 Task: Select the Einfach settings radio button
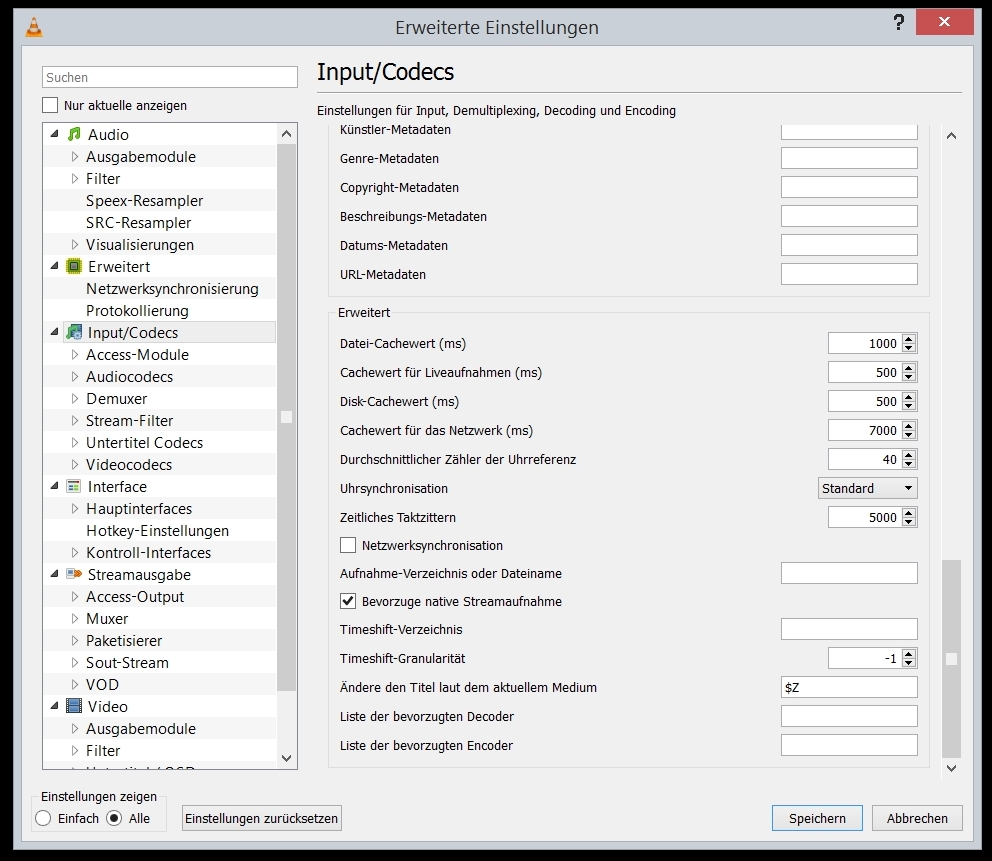coord(43,818)
